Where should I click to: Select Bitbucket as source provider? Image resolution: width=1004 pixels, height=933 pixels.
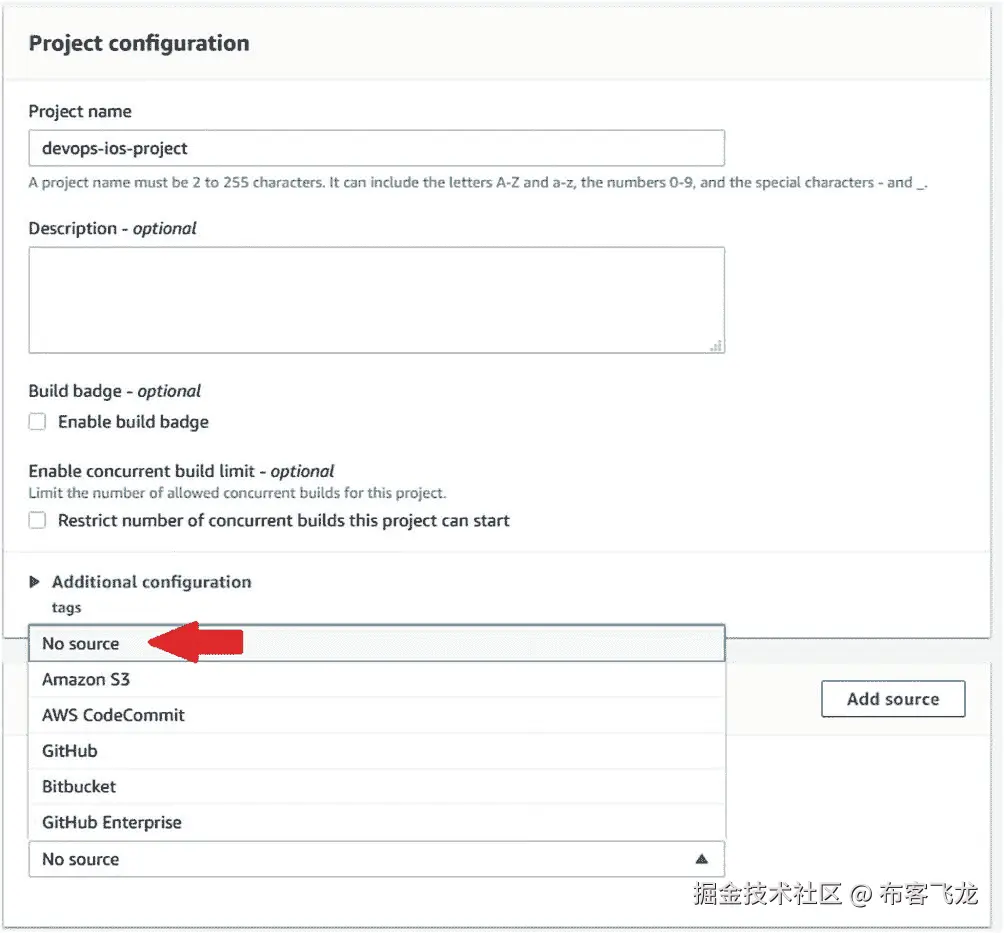click(x=79, y=787)
